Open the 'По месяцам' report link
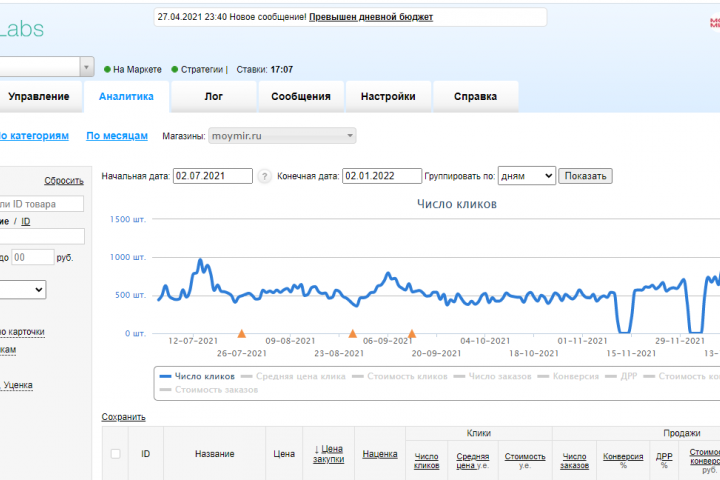The height and width of the screenshot is (480, 720). point(117,136)
